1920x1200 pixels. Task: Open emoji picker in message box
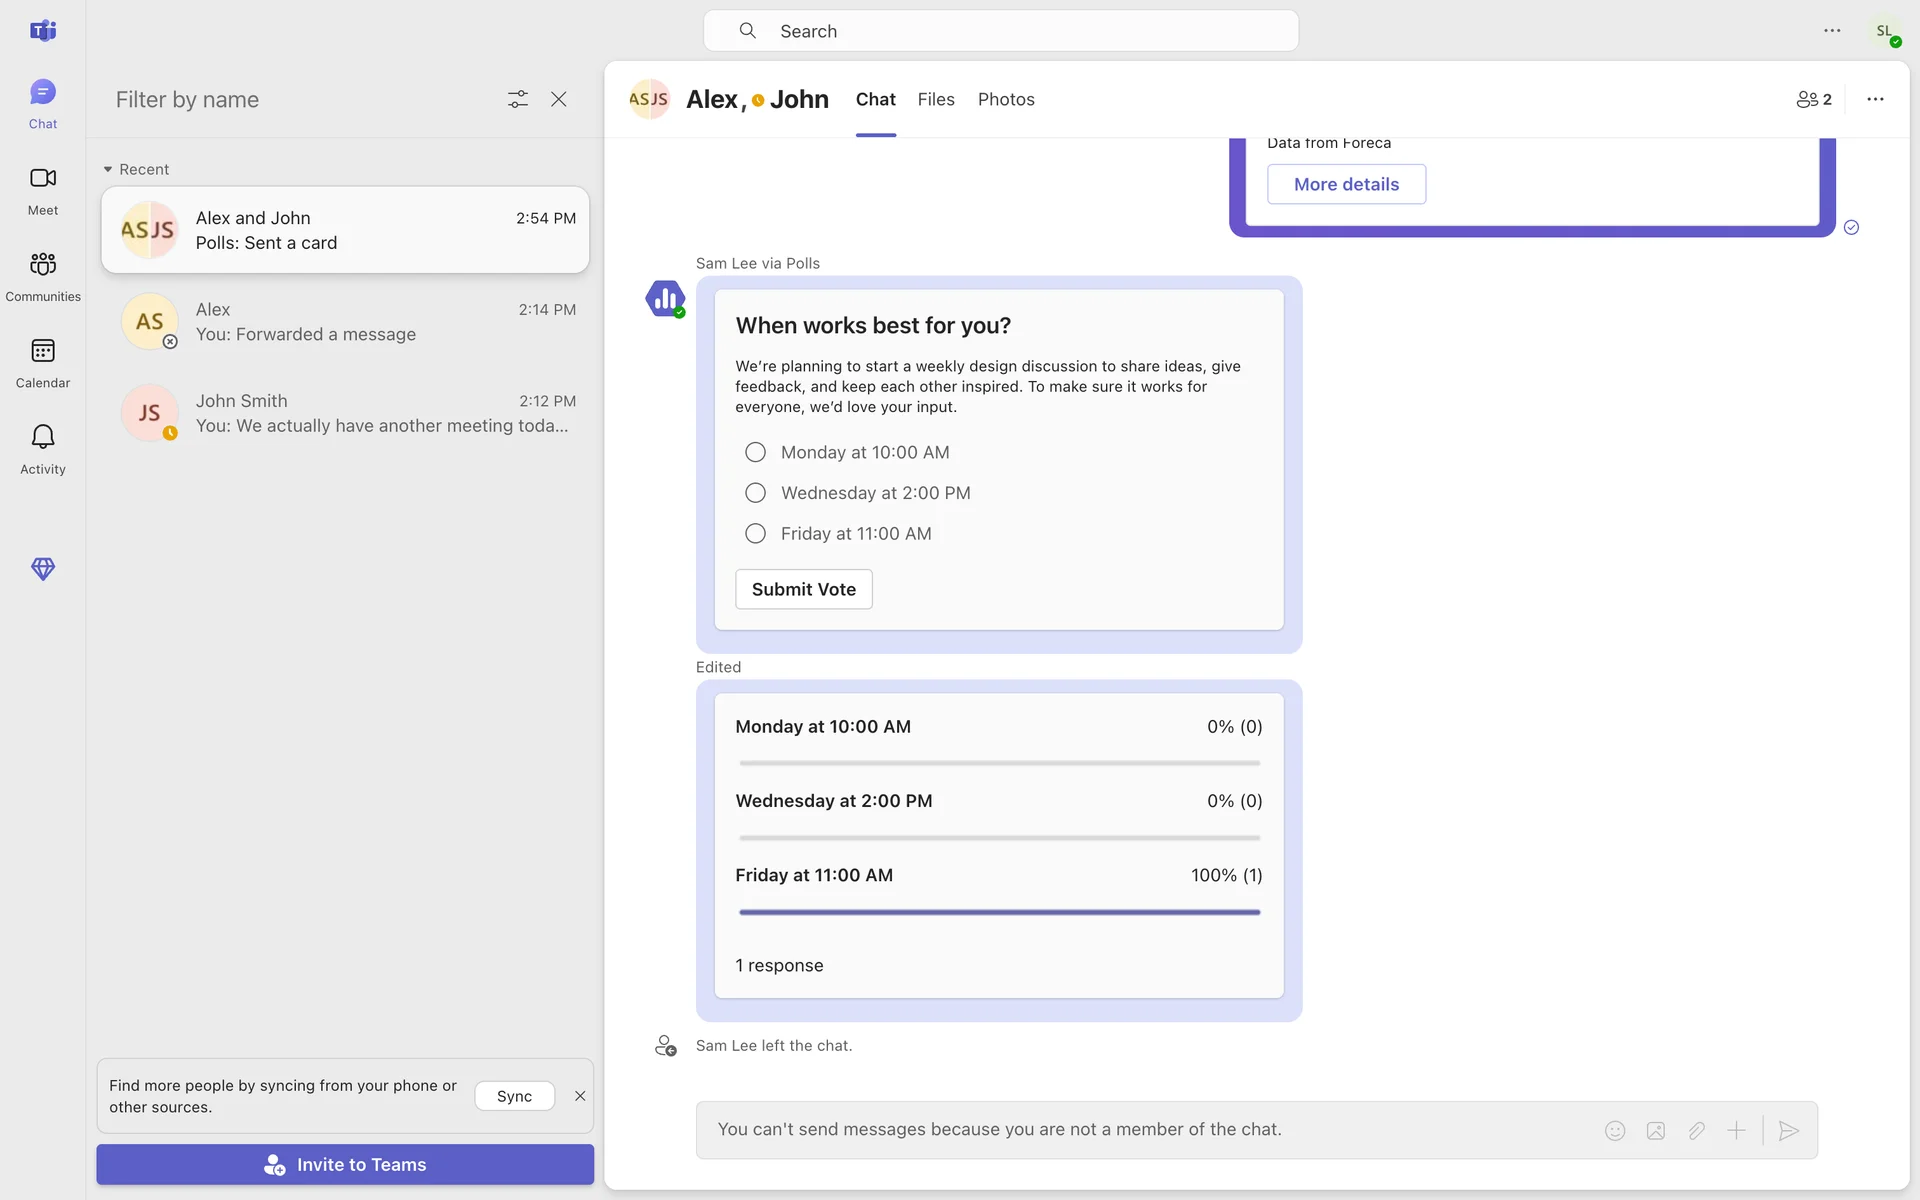pyautogui.click(x=1615, y=1130)
